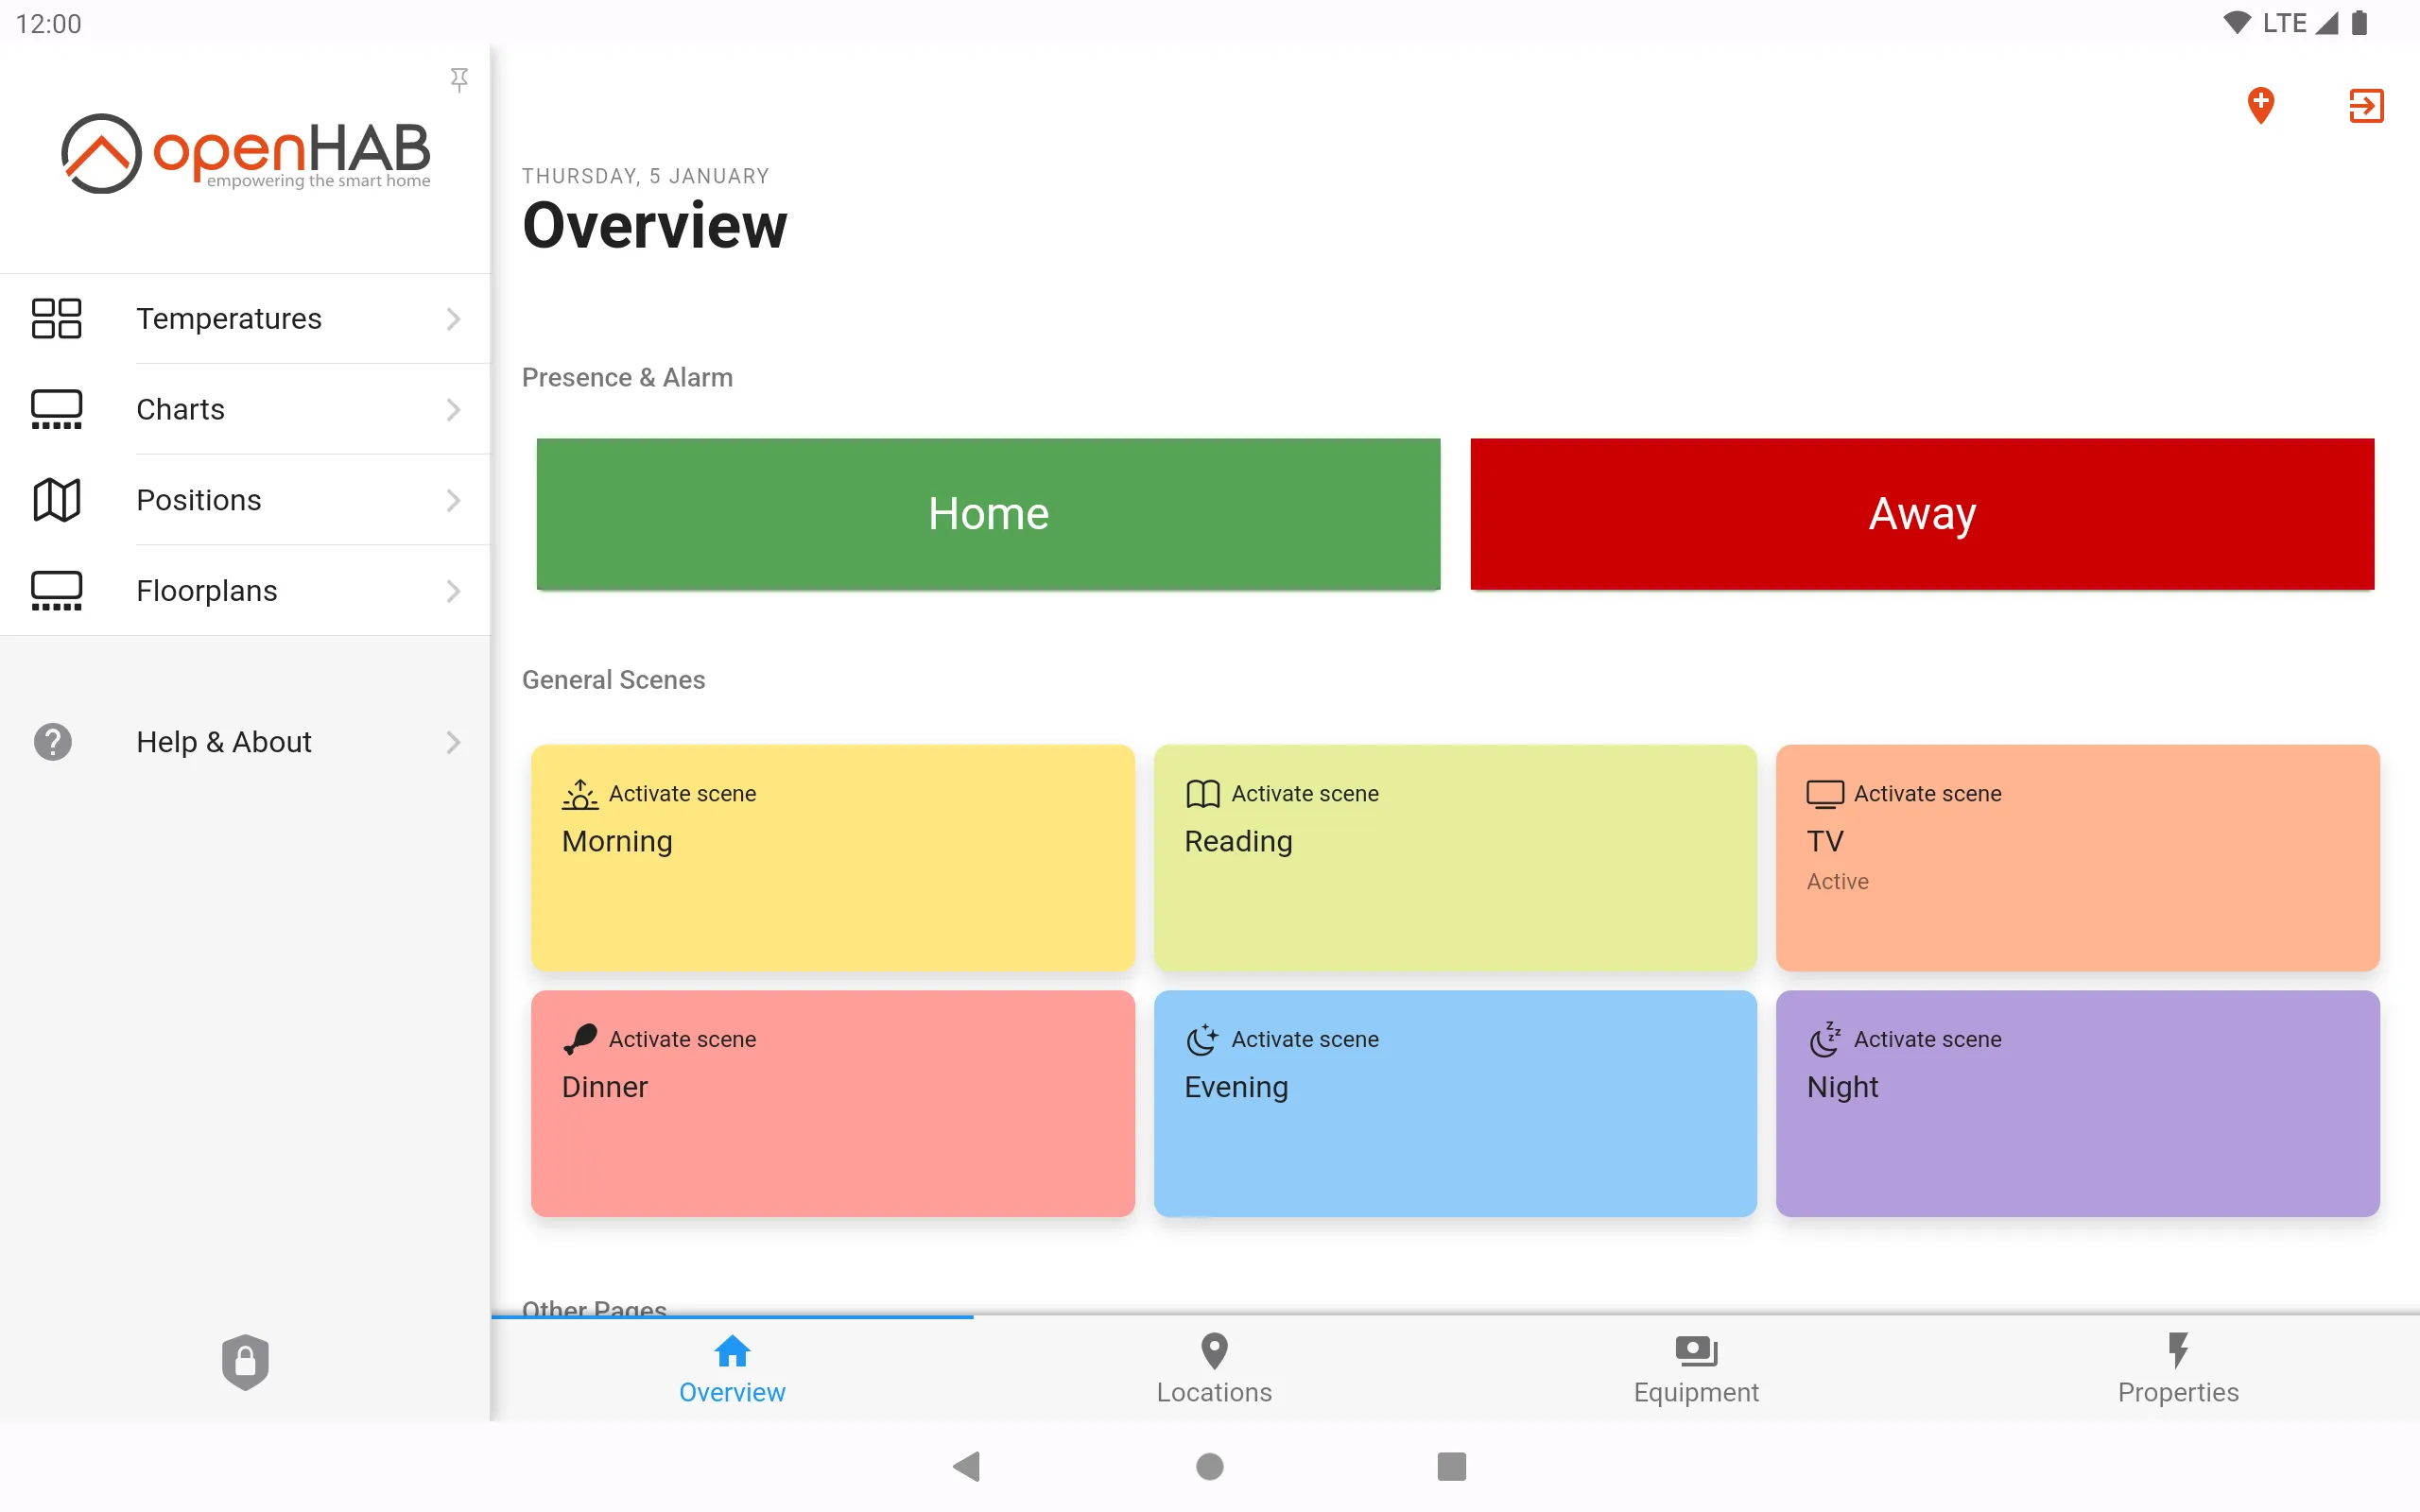The height and width of the screenshot is (1512, 2420).
Task: Switch to the Equipment tab
Action: coord(1695,1367)
